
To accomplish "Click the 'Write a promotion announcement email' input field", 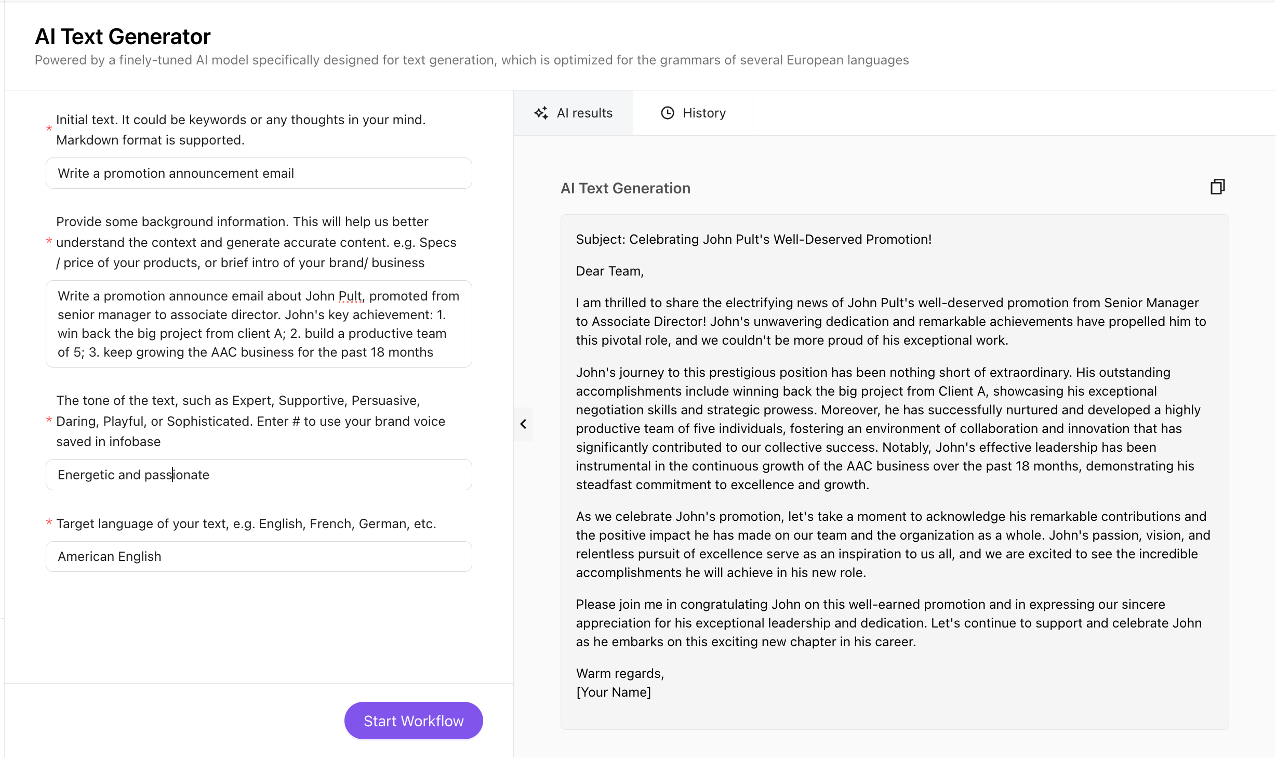I will click(258, 172).
